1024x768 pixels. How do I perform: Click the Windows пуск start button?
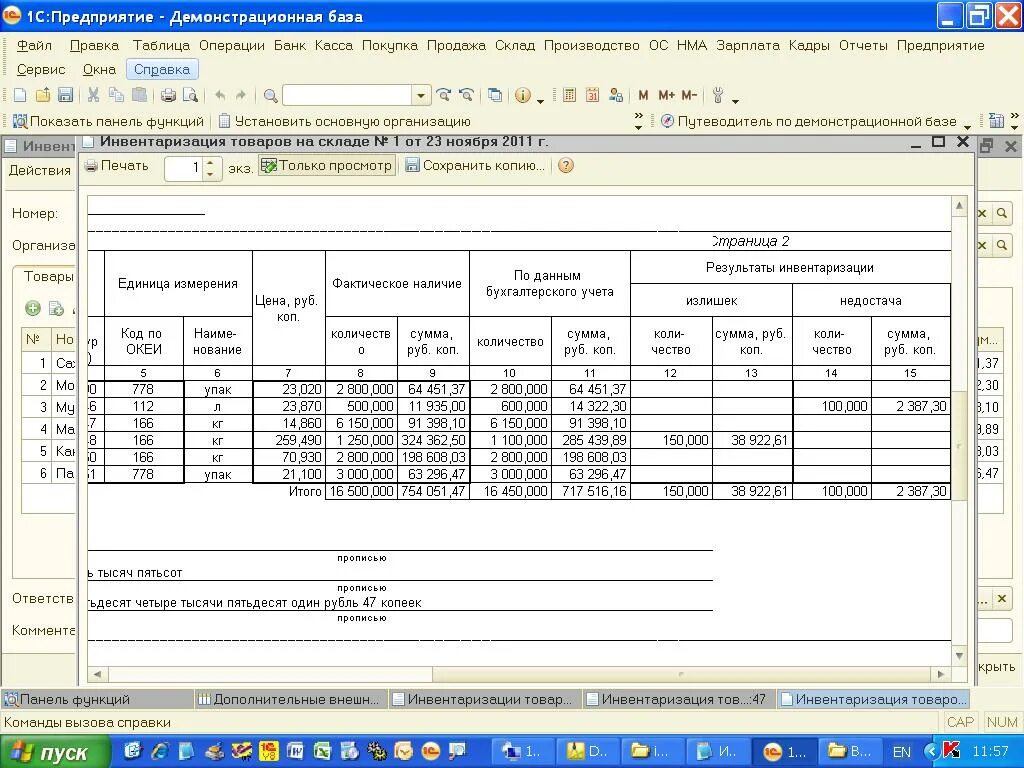click(x=55, y=752)
